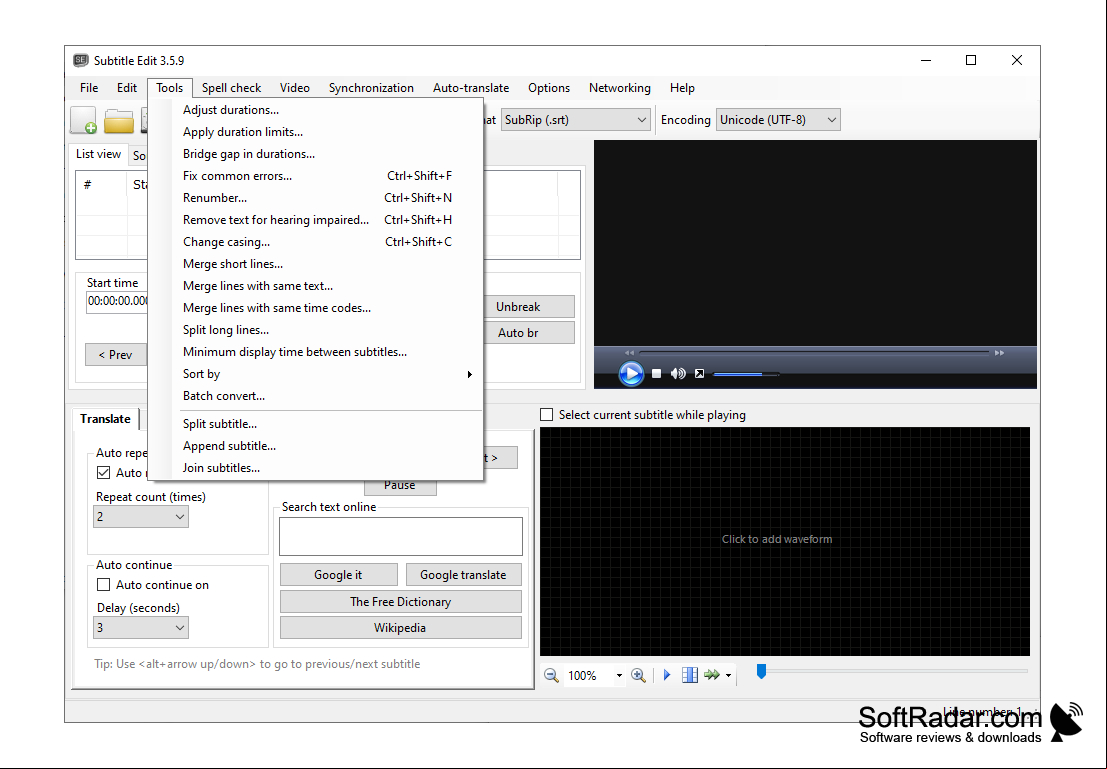The image size is (1107, 769).
Task: Choose Append subtitle...
Action: pos(326,446)
